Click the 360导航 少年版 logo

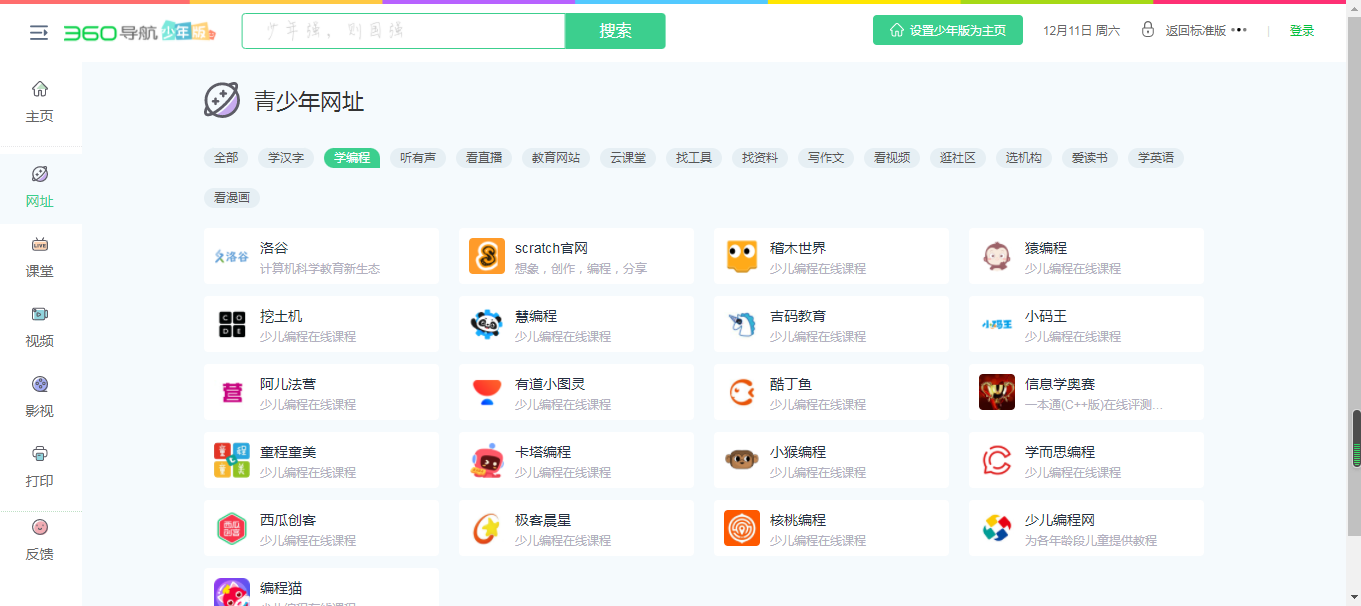(141, 32)
